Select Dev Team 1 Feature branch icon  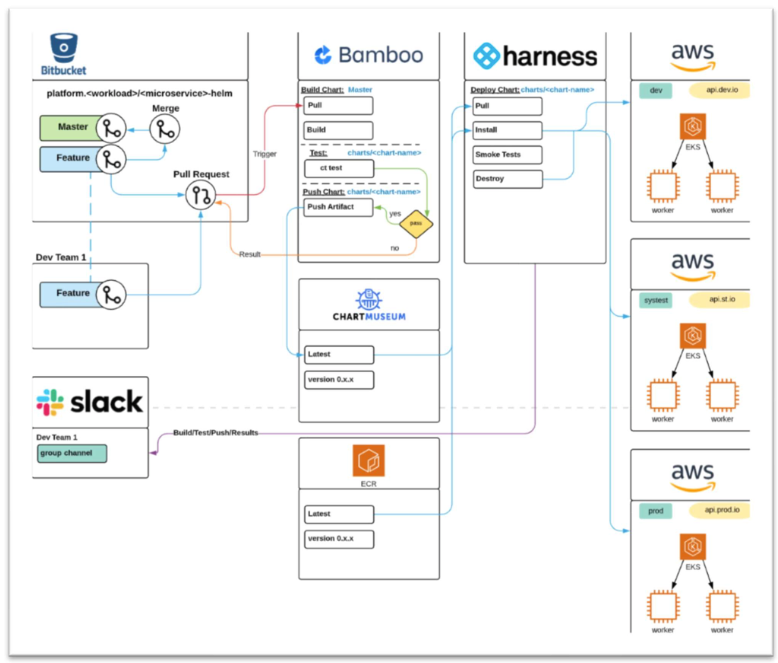pos(111,295)
